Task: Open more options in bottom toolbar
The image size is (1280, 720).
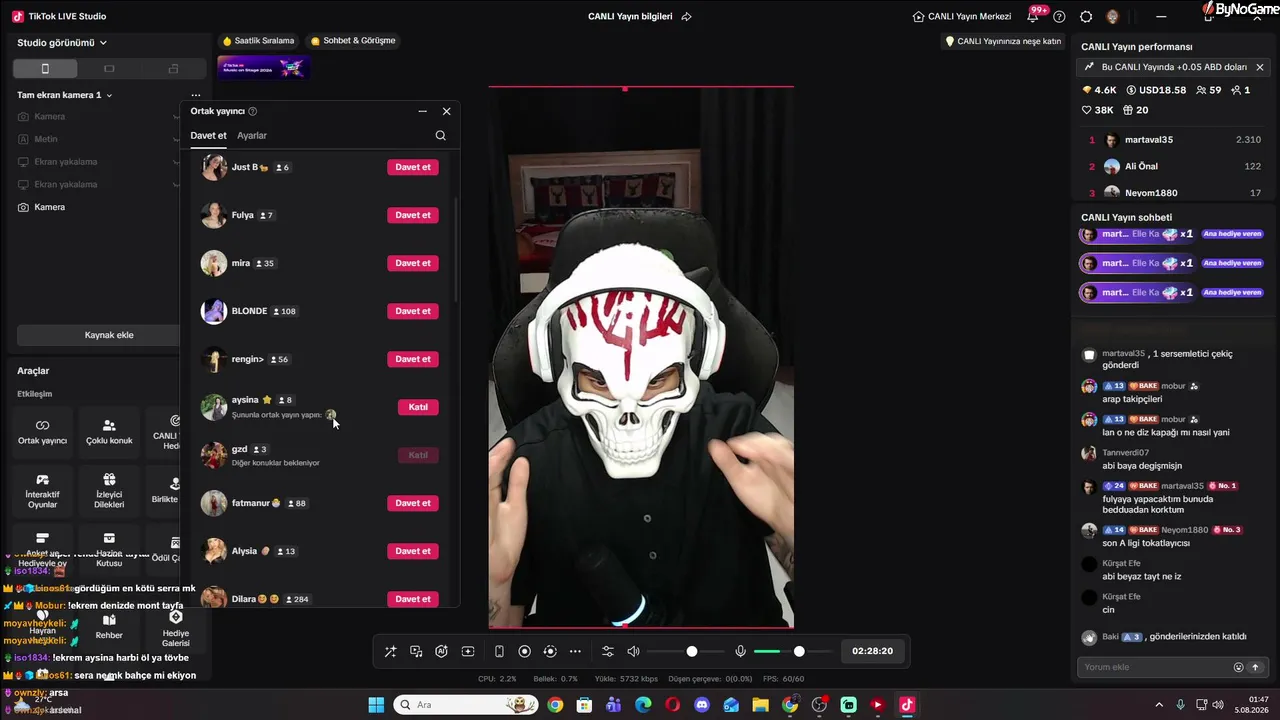Action: pyautogui.click(x=575, y=651)
